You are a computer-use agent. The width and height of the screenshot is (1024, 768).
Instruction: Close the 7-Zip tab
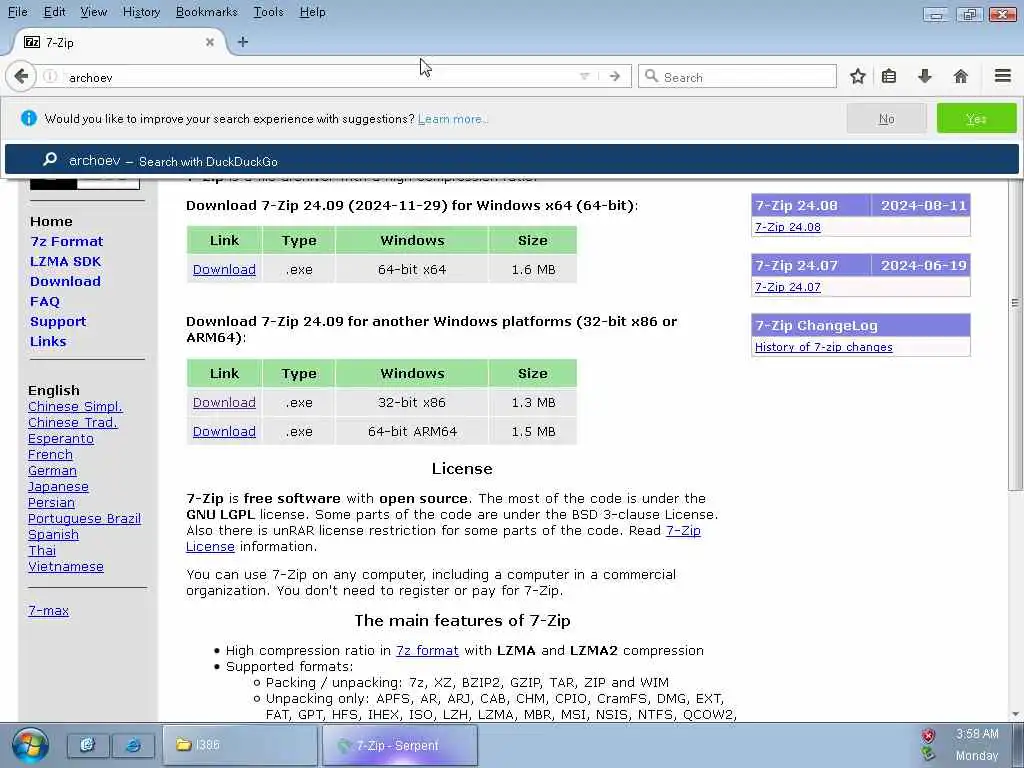click(210, 42)
